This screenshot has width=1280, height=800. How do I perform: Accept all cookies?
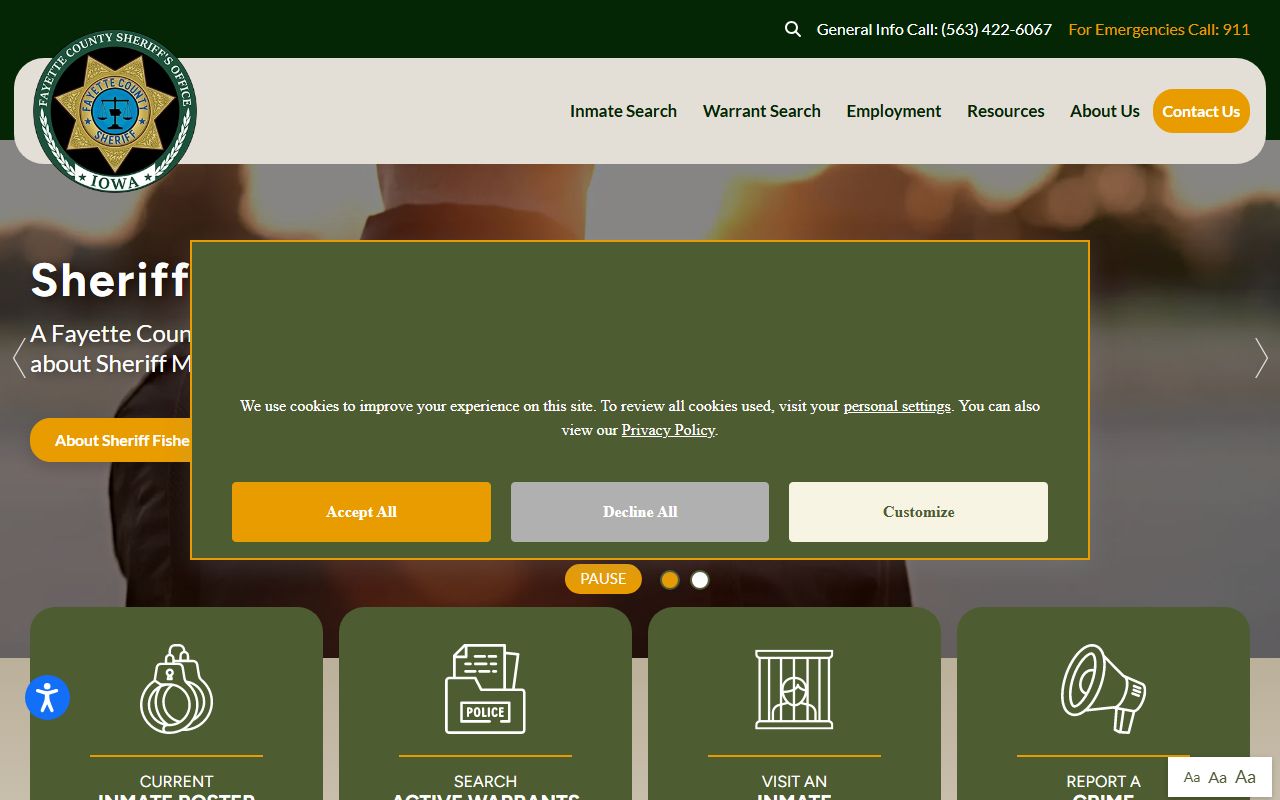coord(361,512)
